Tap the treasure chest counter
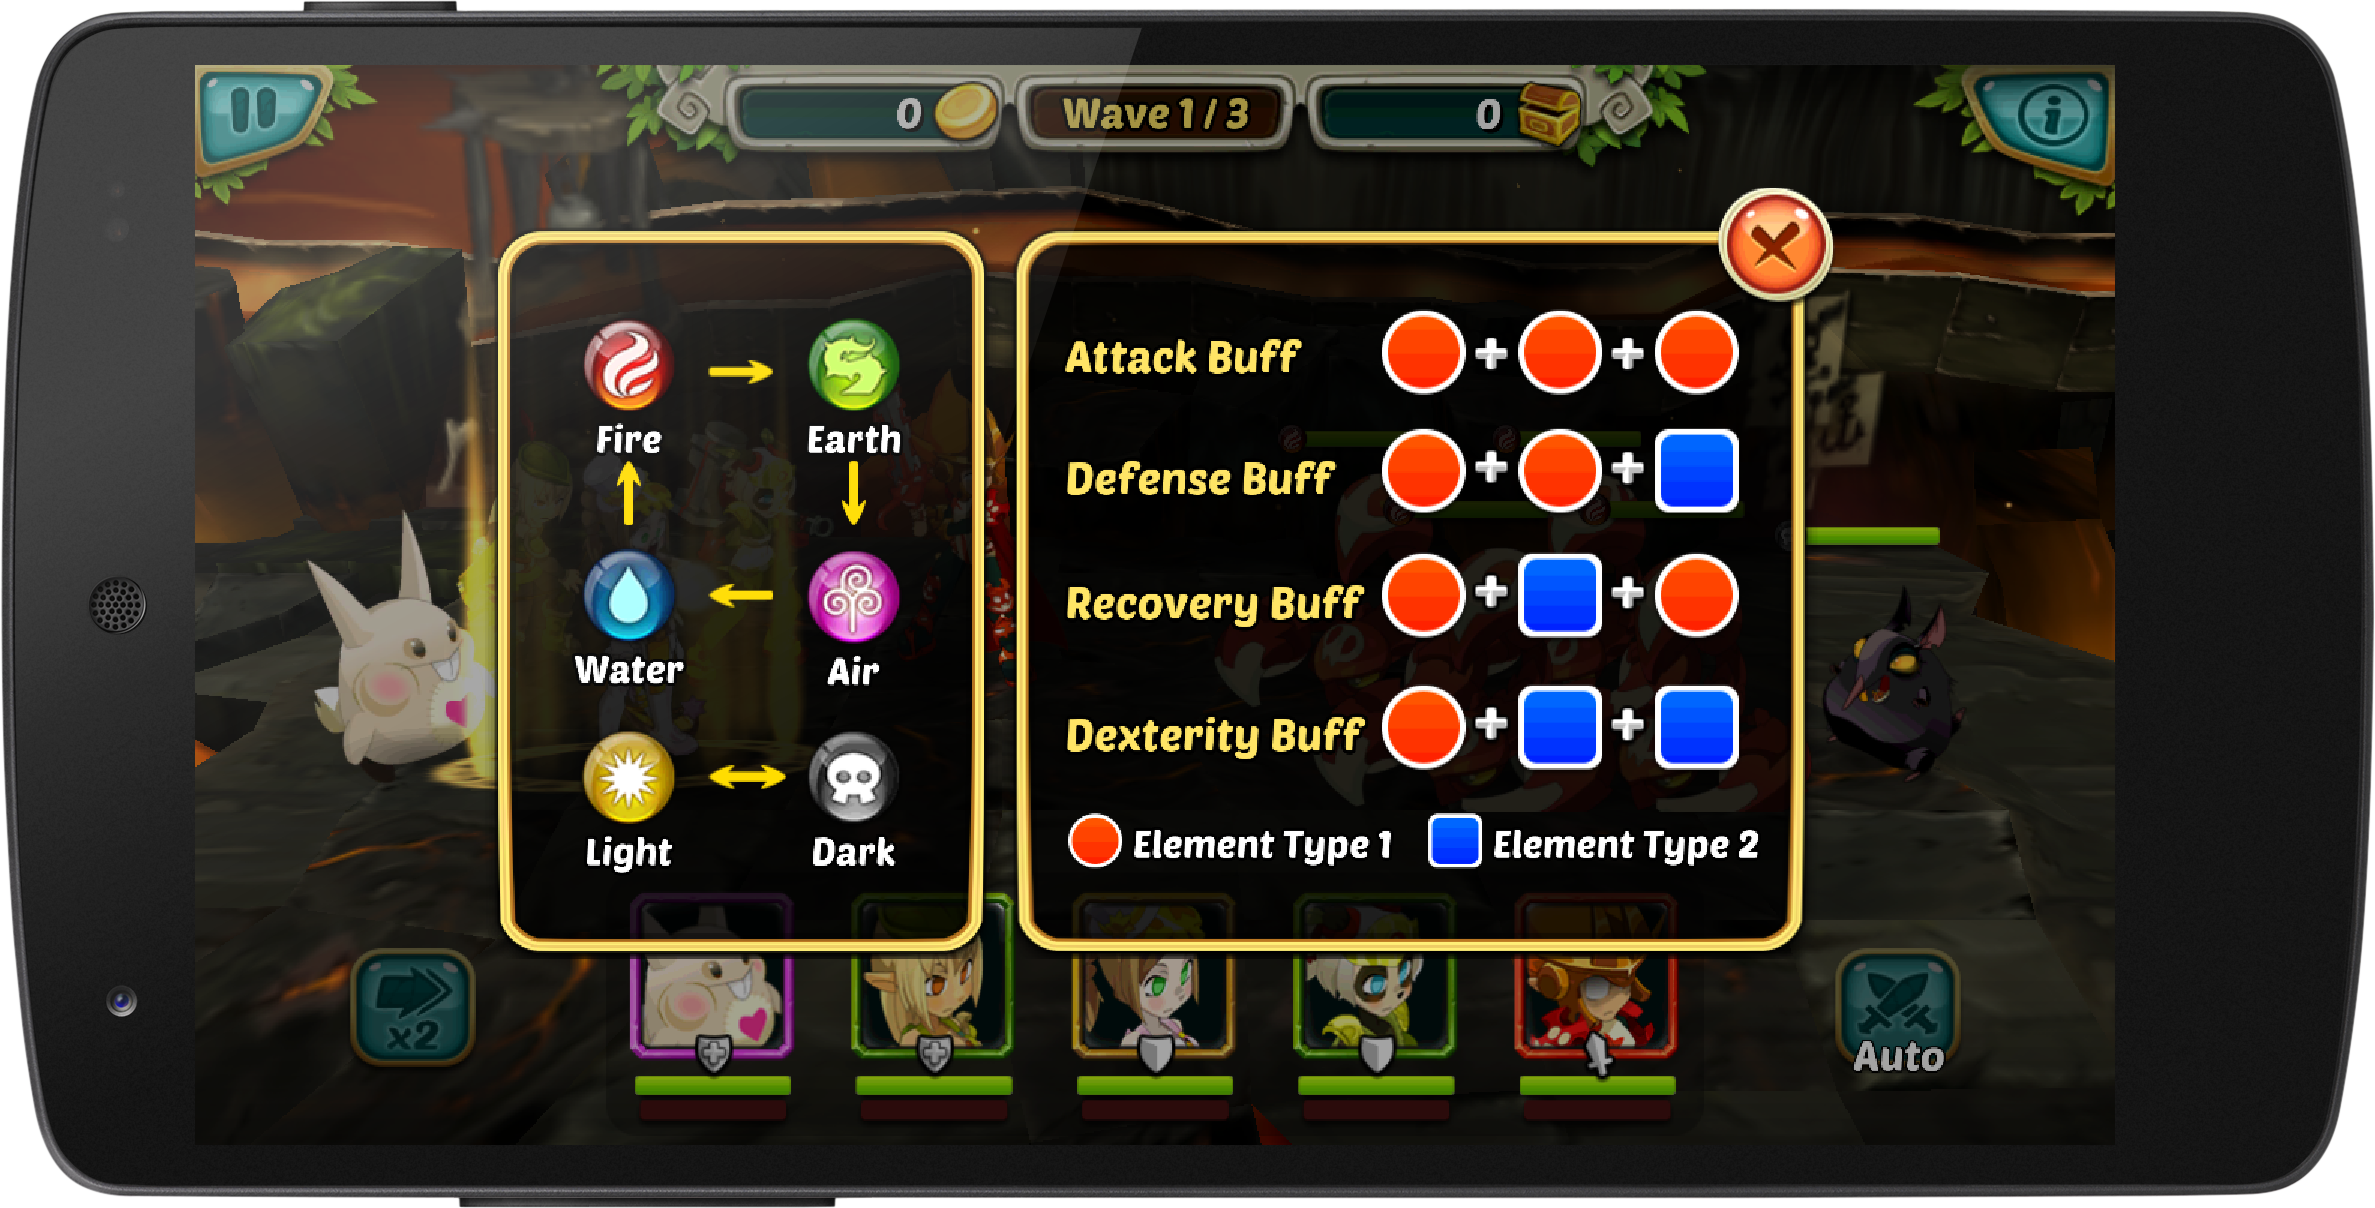The width and height of the screenshot is (2375, 1208). (x=1448, y=114)
